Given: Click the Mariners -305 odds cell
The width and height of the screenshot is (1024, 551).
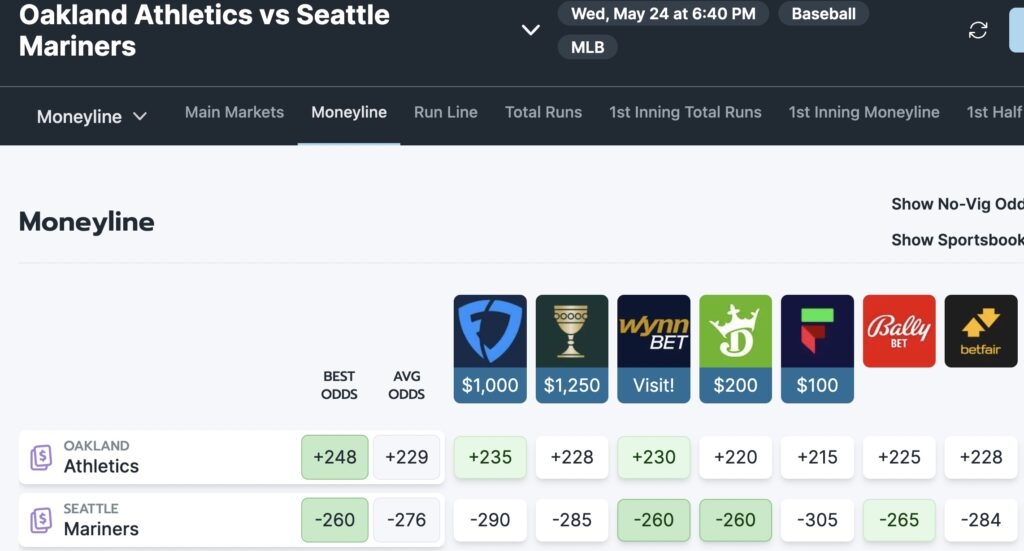Looking at the screenshot, I should [x=817, y=520].
